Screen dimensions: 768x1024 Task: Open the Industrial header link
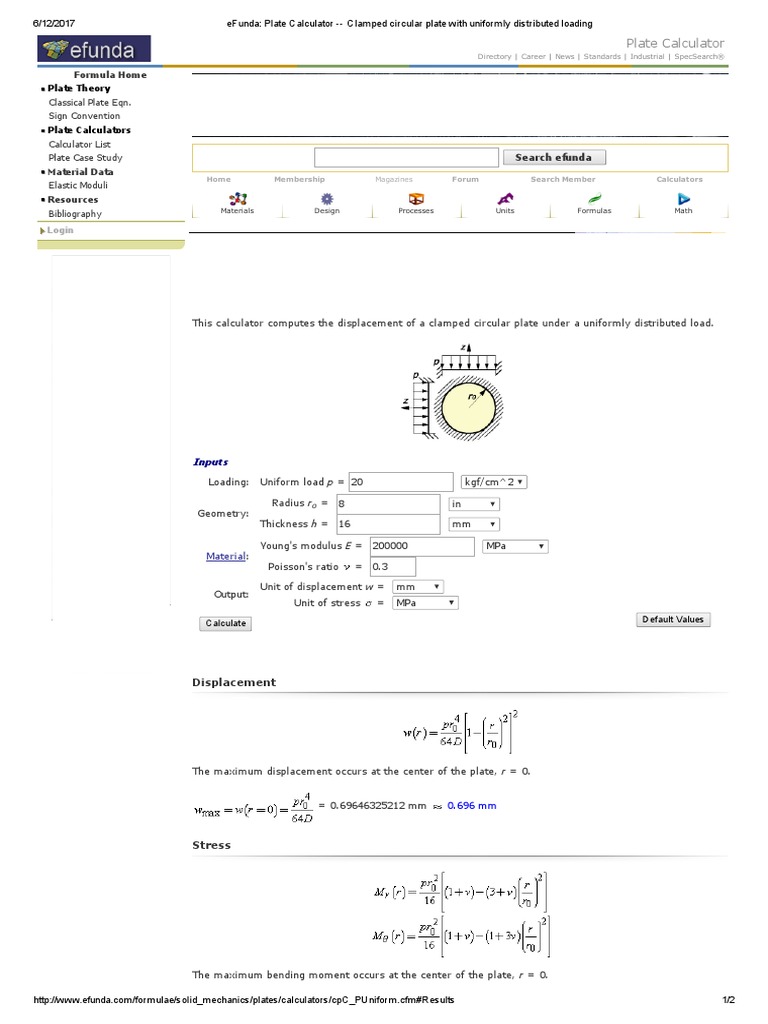coord(647,57)
